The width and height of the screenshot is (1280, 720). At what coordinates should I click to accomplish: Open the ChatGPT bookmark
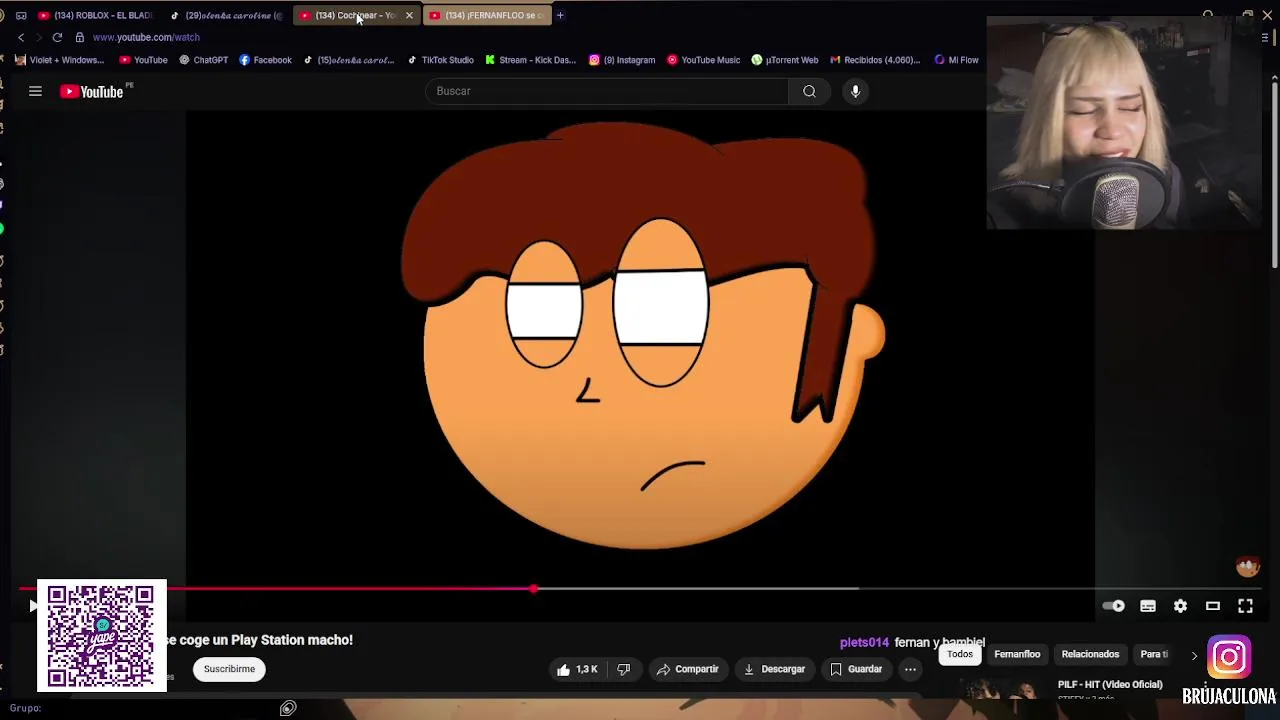203,60
